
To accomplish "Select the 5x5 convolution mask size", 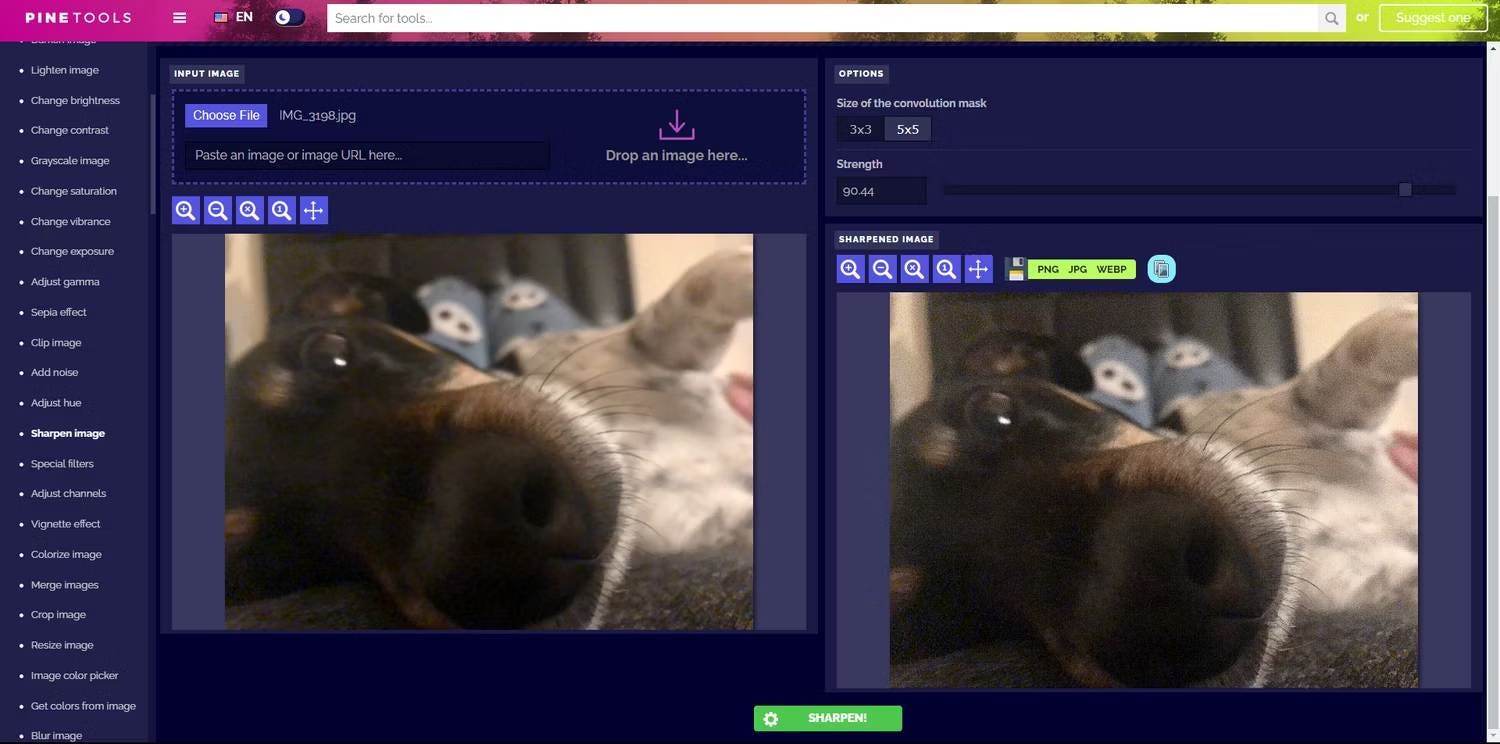I will [908, 129].
